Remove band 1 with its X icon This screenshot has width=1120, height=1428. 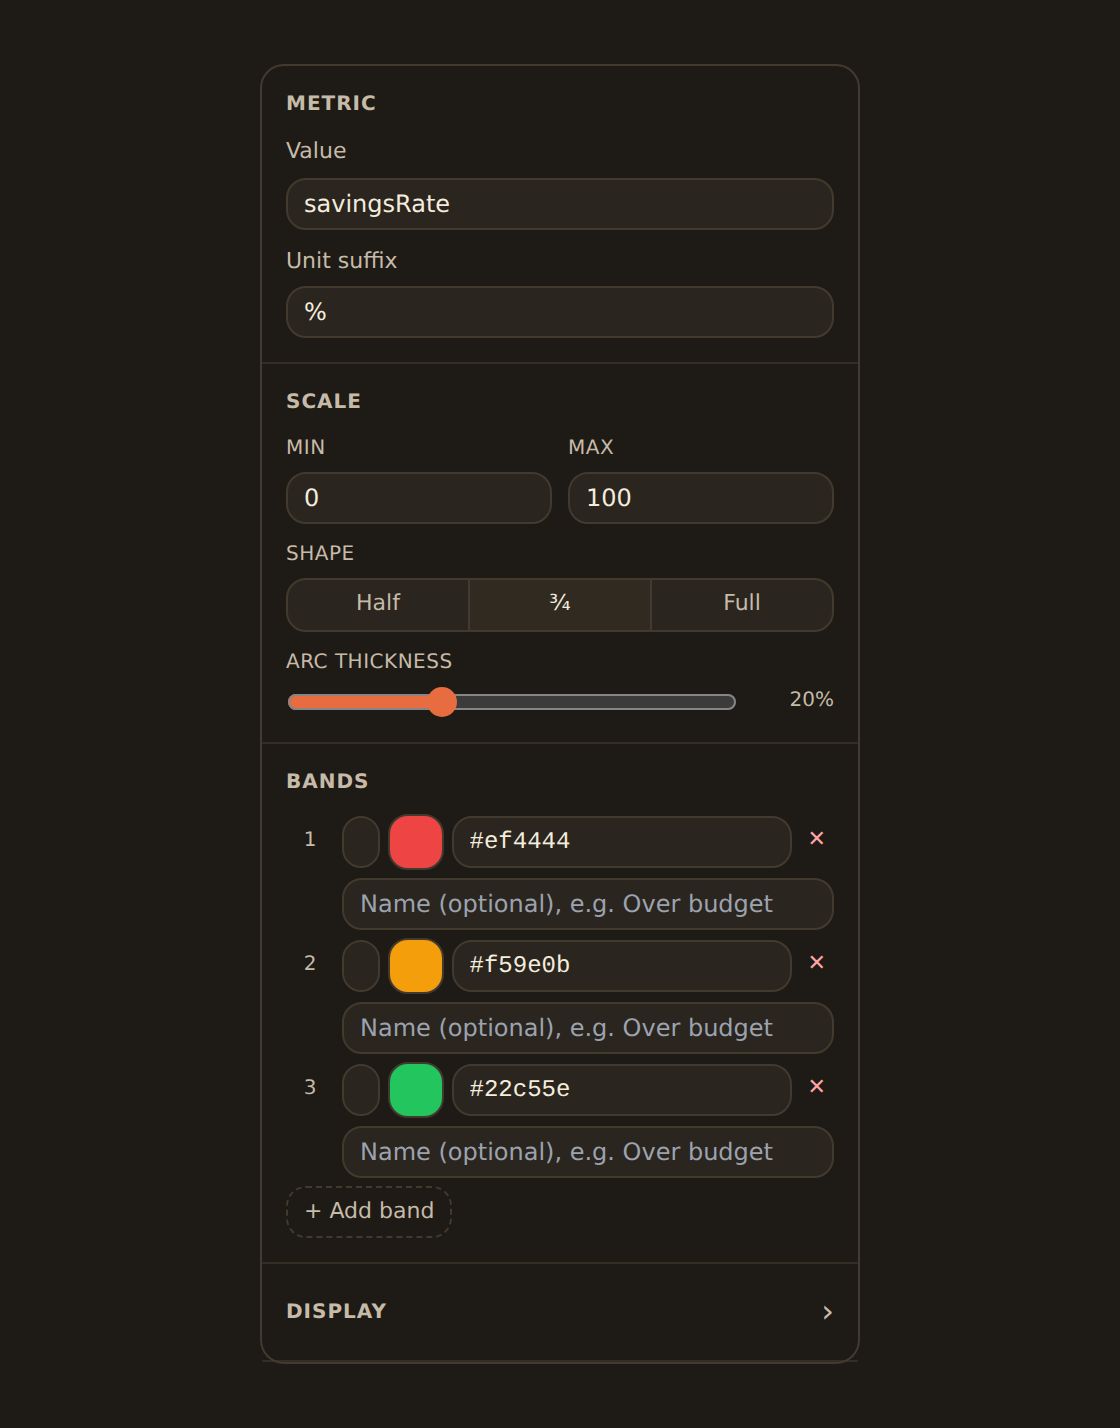[x=817, y=838]
